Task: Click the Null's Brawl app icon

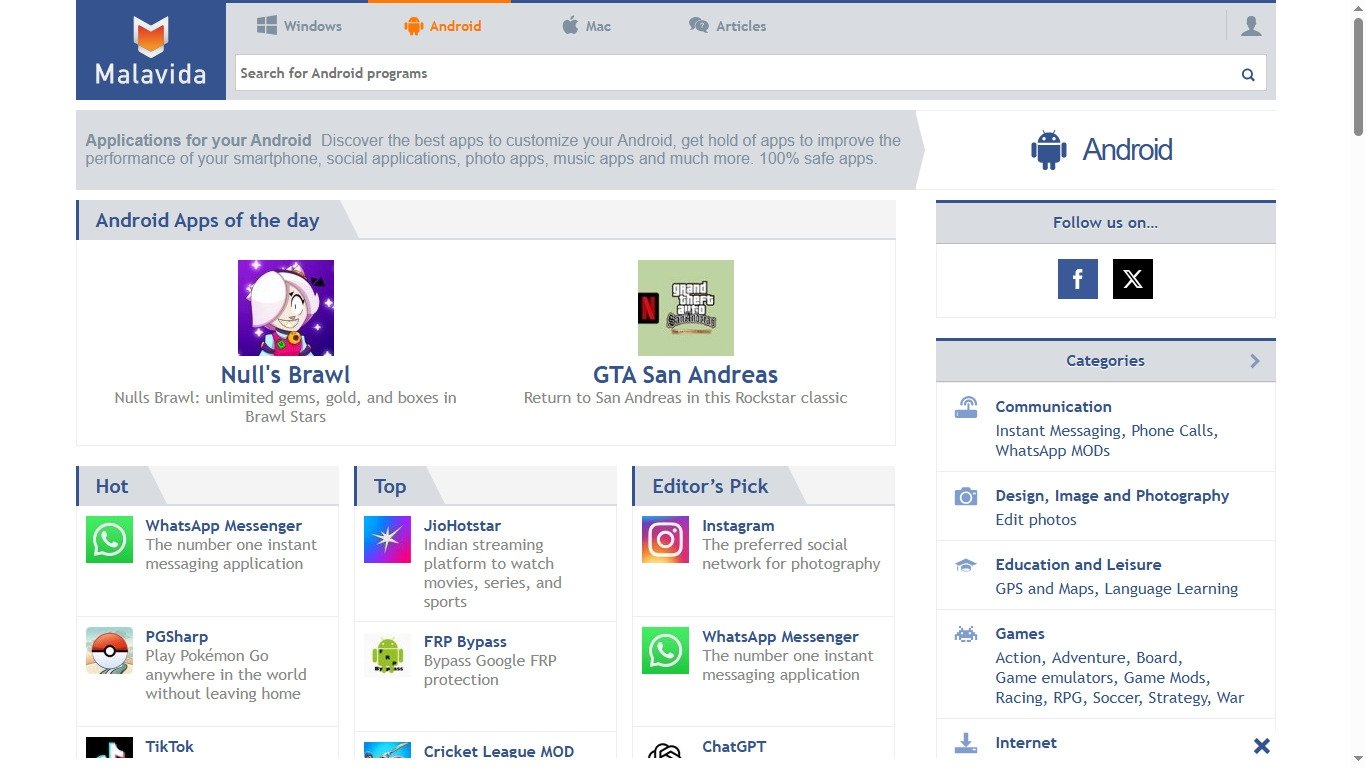Action: click(x=286, y=308)
